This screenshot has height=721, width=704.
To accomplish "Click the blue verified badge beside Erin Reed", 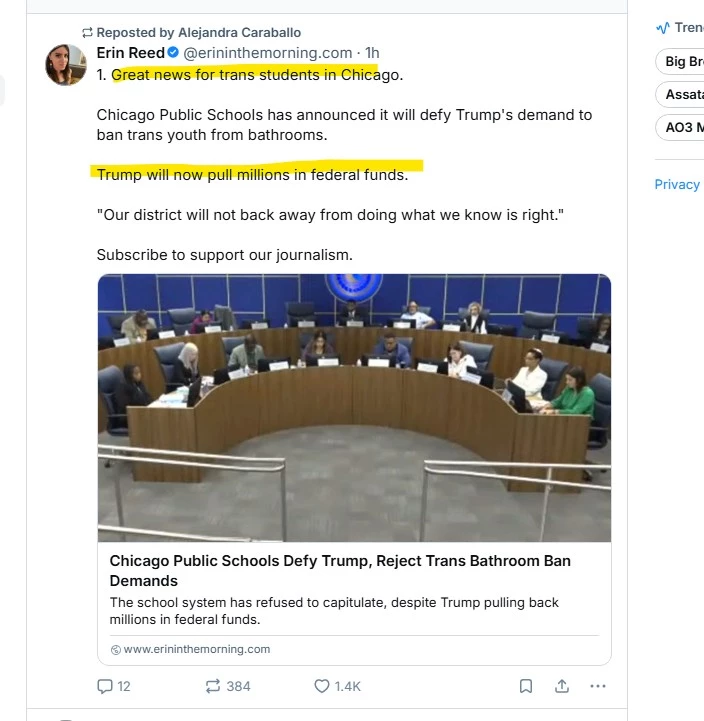I will click(x=173, y=53).
